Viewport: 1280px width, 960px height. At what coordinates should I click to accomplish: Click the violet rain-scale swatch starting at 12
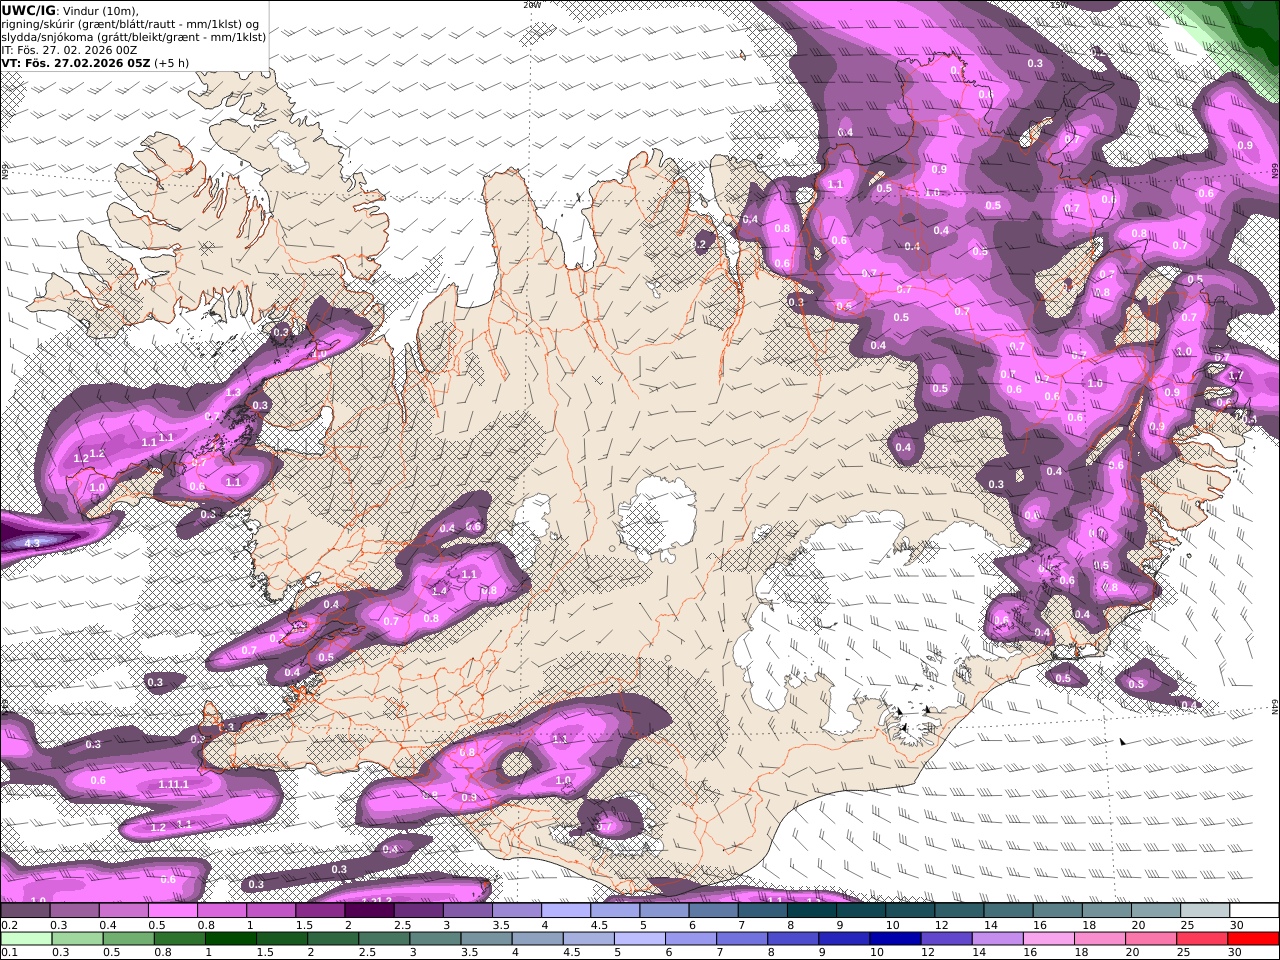[946, 939]
